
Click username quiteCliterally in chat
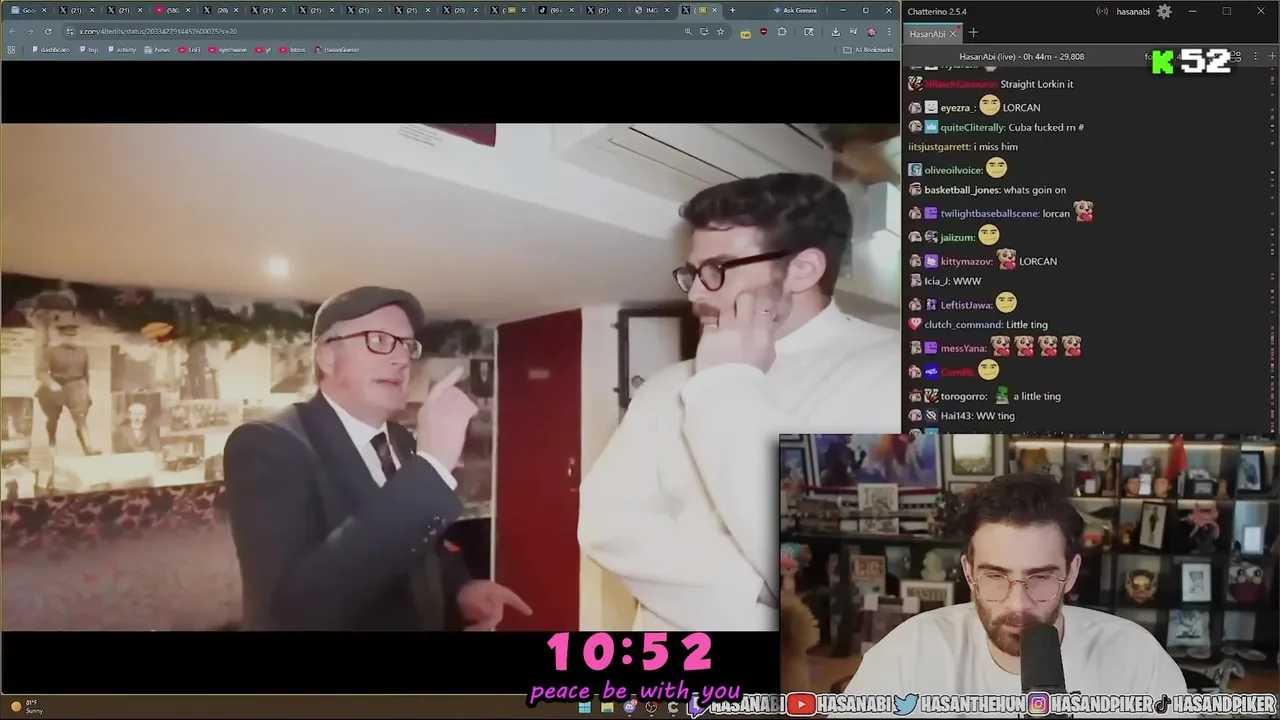click(972, 127)
